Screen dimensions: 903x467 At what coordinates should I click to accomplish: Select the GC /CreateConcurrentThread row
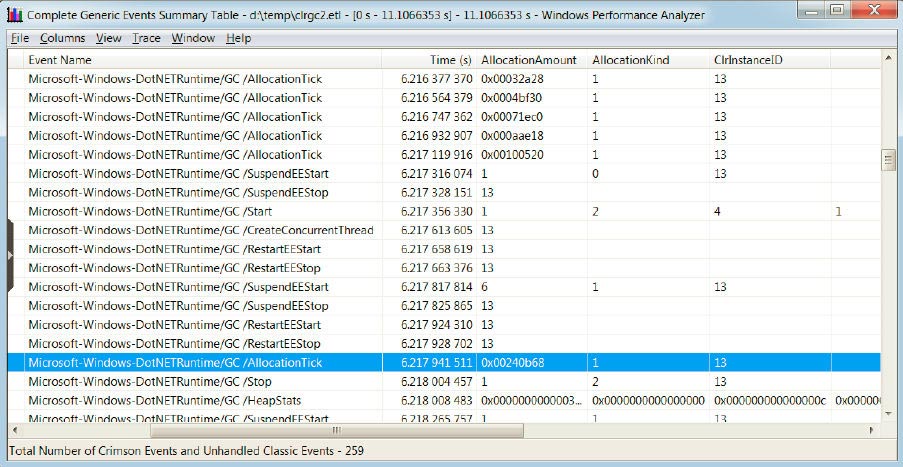[443, 230]
